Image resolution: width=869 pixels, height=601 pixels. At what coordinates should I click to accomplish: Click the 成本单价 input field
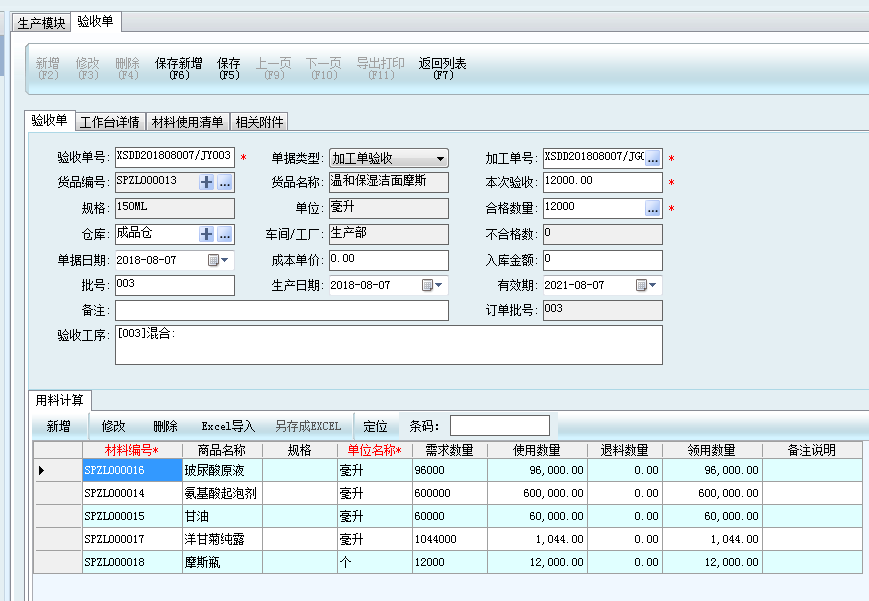(389, 260)
